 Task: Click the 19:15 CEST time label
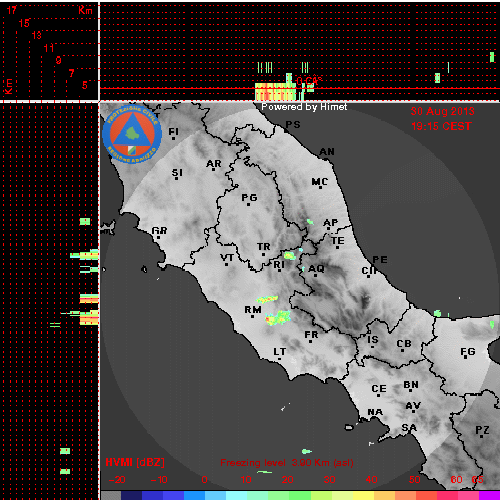click(441, 126)
